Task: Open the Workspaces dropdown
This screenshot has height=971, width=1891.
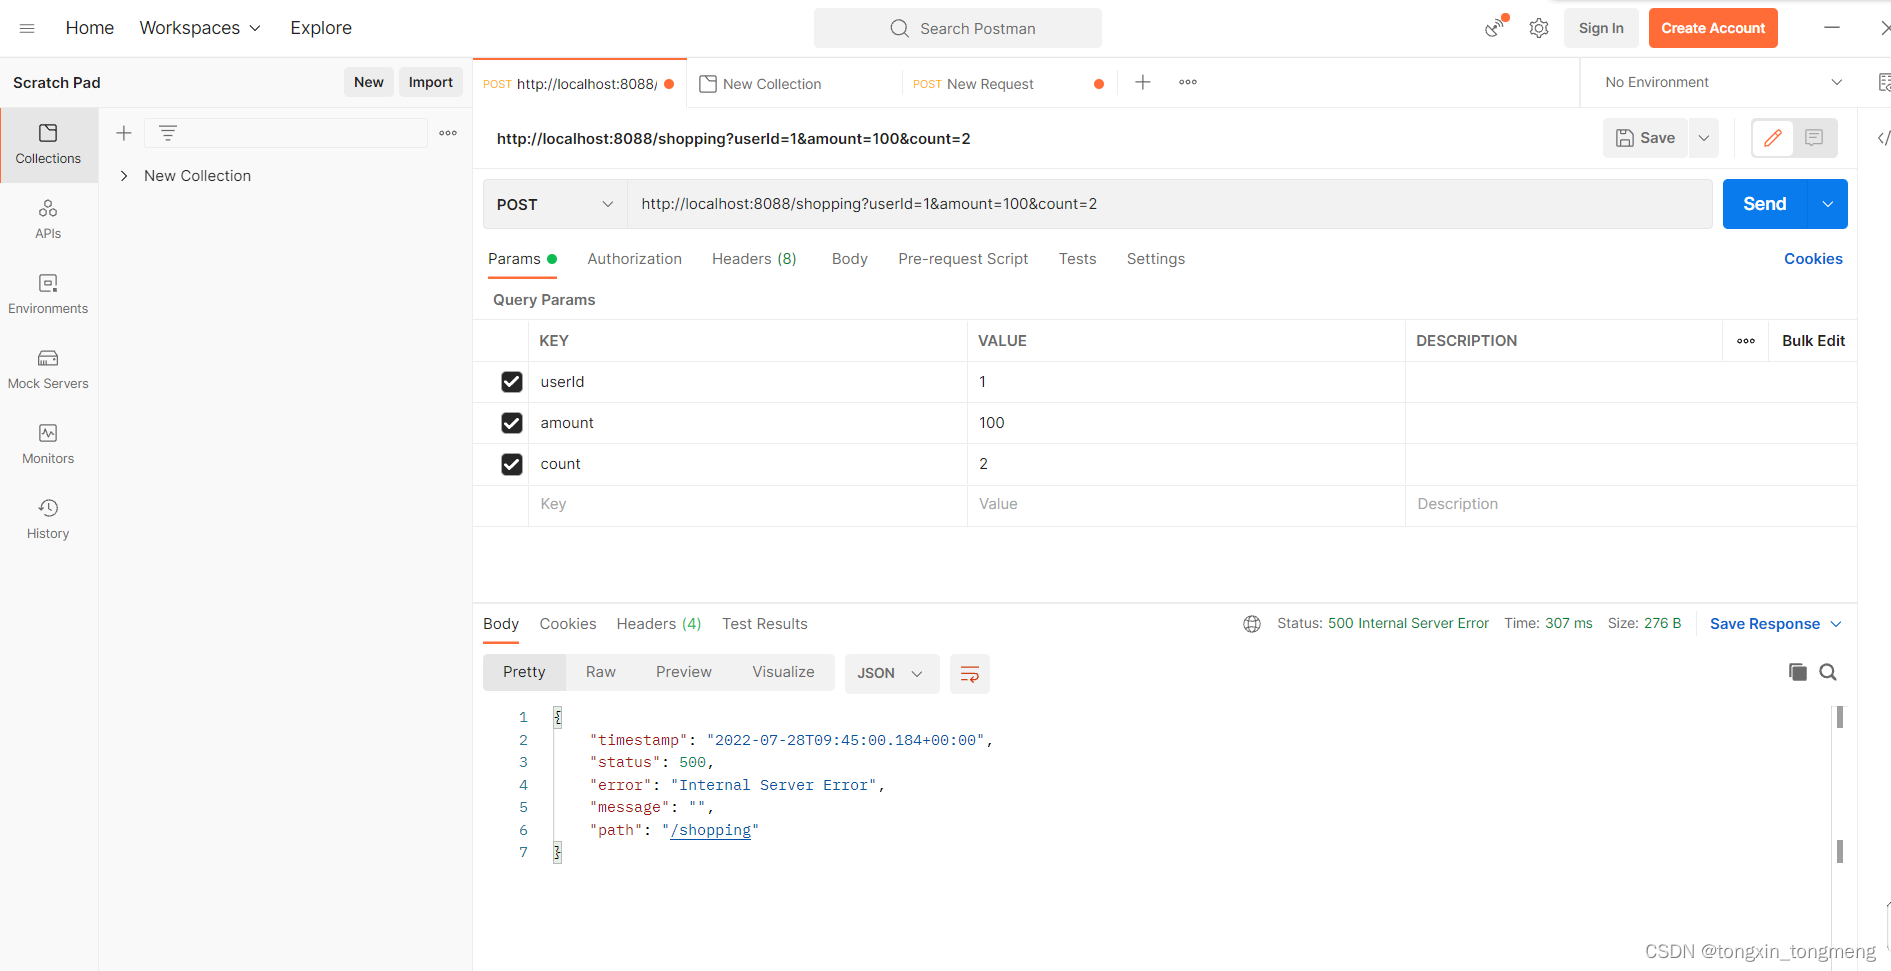Action: [x=200, y=28]
